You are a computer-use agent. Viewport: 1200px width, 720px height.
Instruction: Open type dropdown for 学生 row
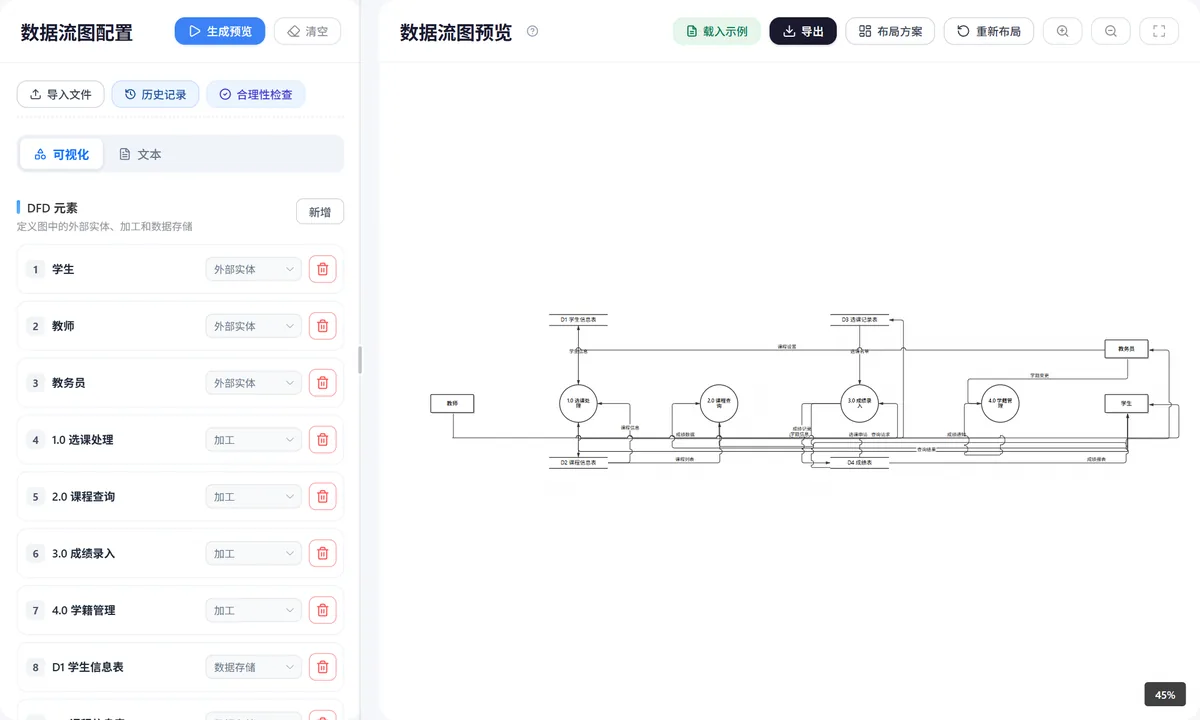pyautogui.click(x=253, y=269)
